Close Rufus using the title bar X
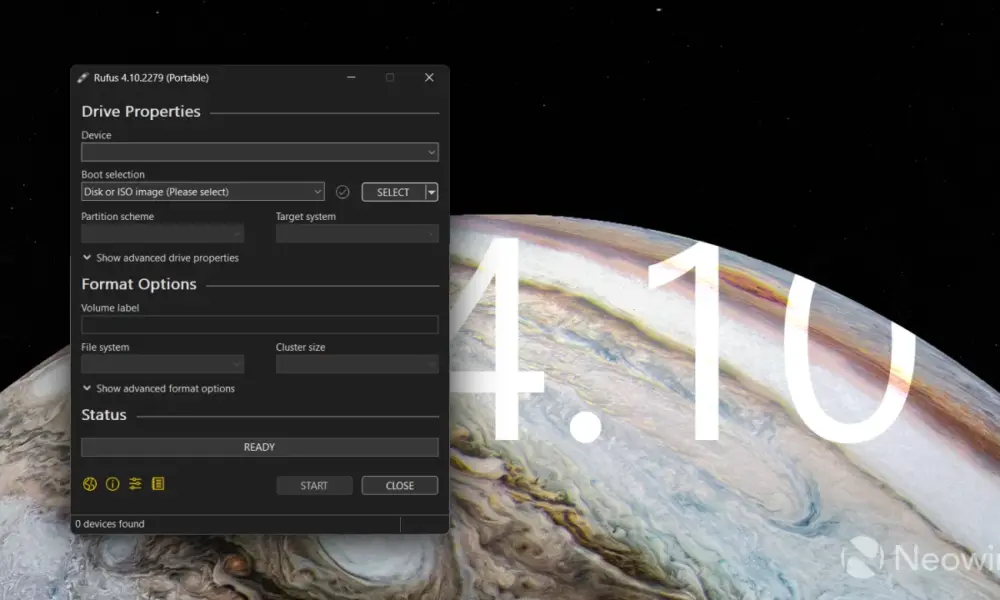1000x600 pixels. (429, 78)
